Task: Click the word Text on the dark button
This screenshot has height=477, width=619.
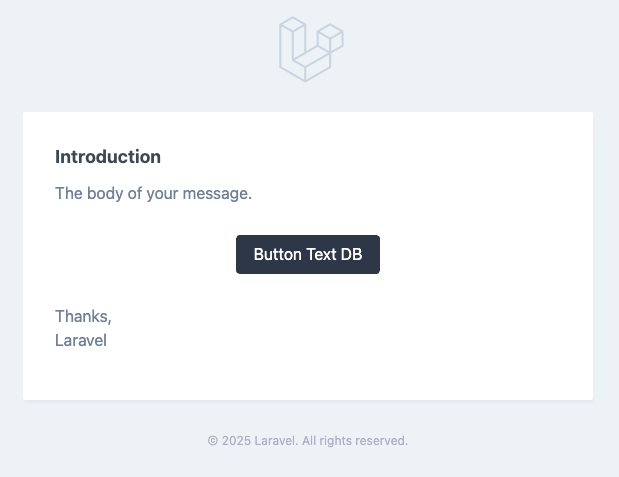Action: [321, 254]
